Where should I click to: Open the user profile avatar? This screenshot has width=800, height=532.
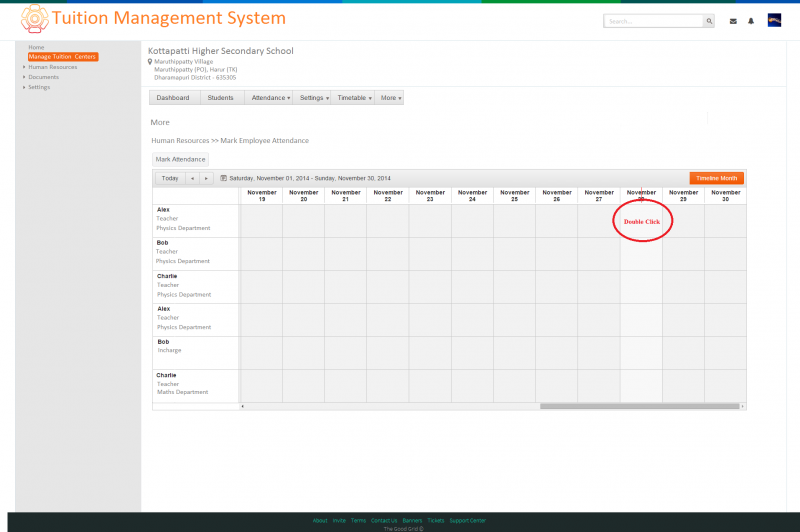pos(774,20)
